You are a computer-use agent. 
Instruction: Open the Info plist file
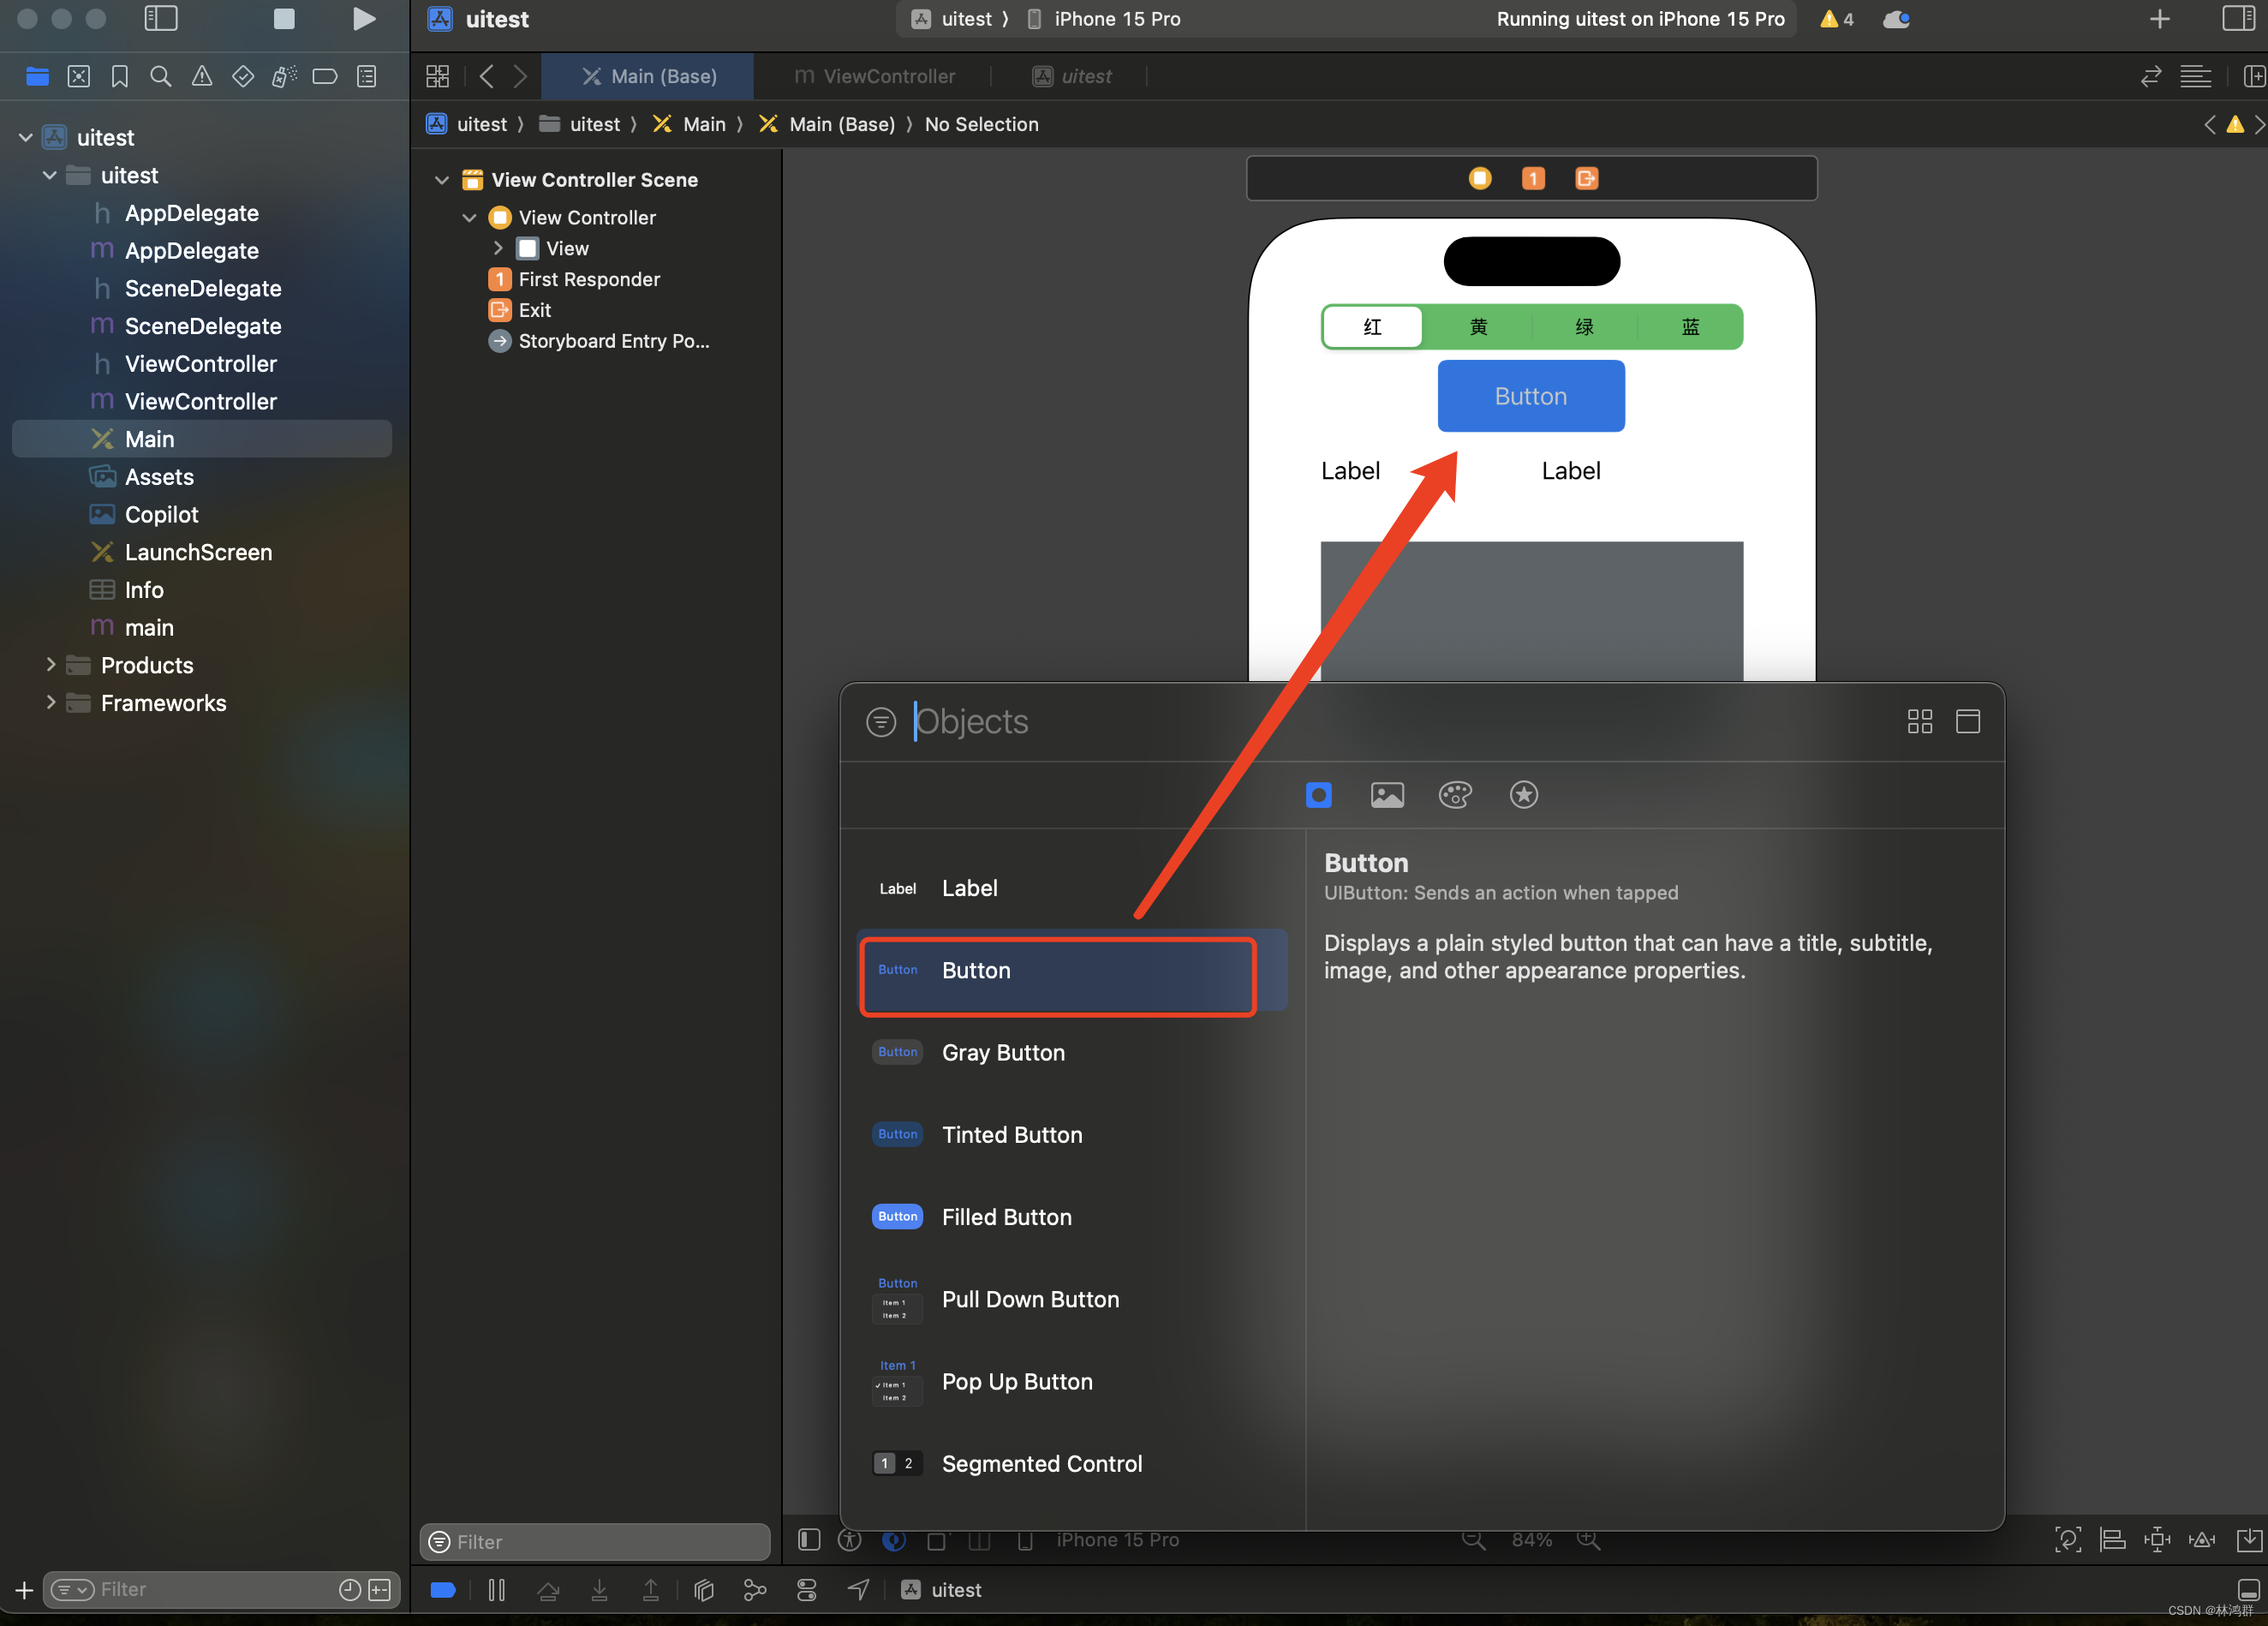[x=143, y=590]
